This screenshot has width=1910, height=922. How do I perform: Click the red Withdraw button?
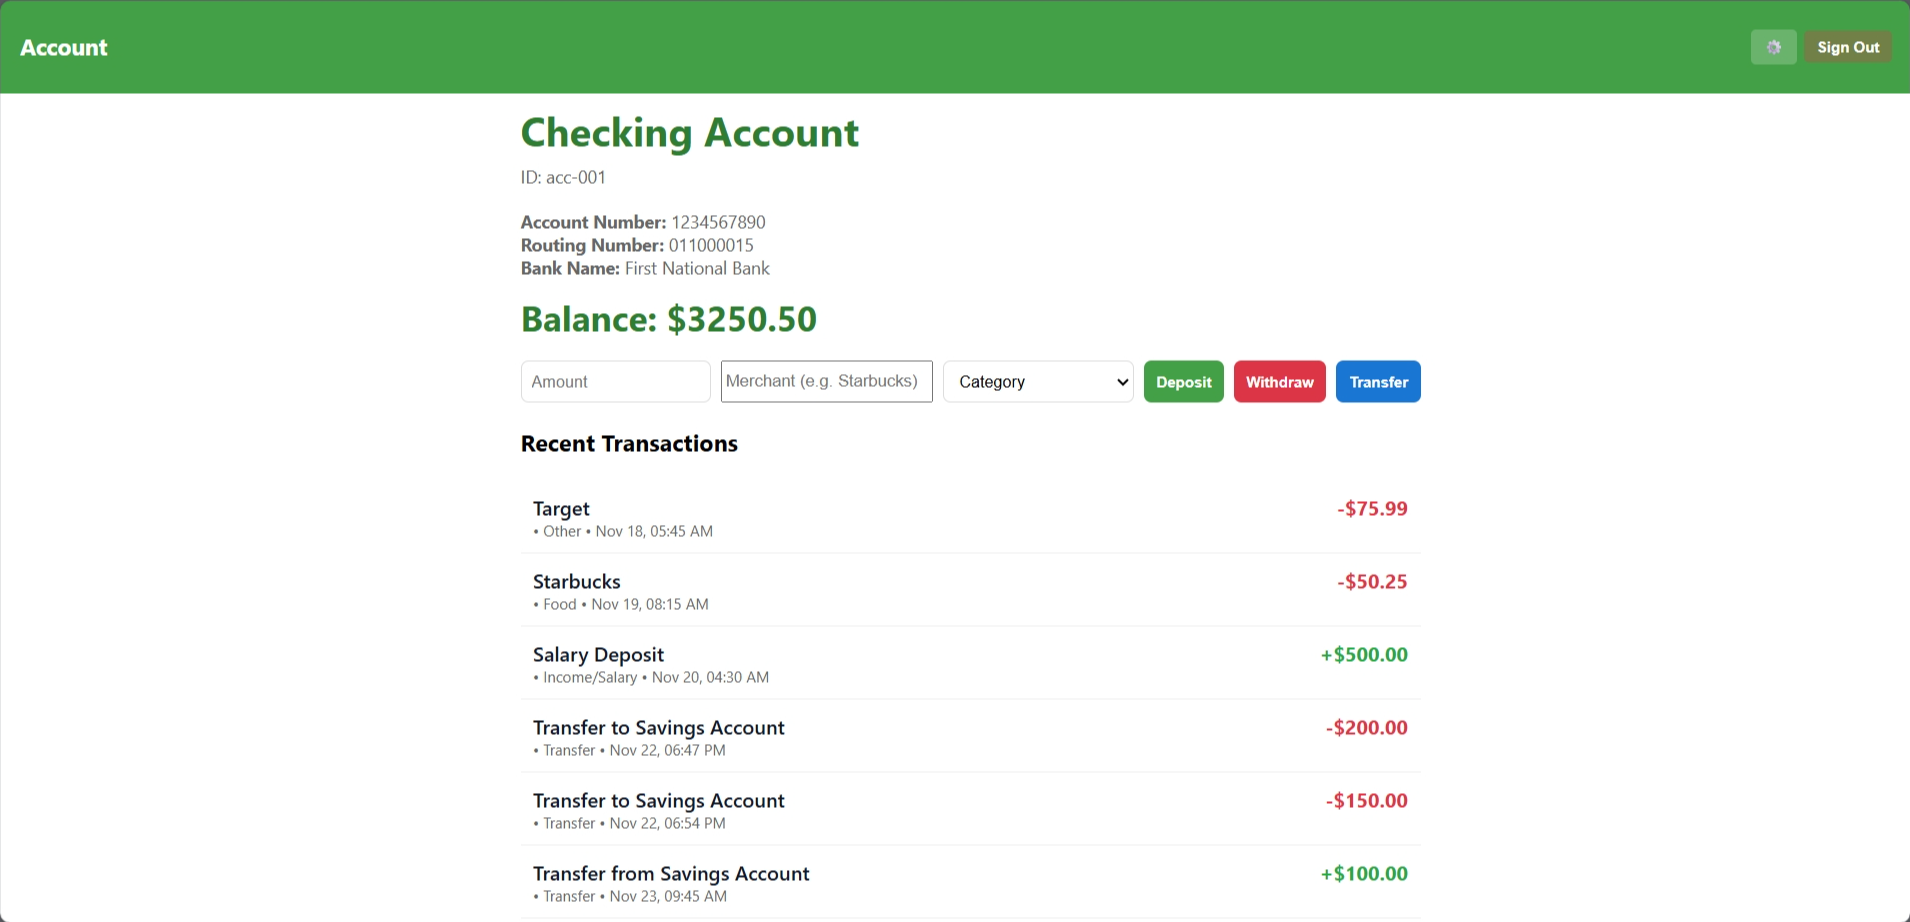tap(1279, 381)
